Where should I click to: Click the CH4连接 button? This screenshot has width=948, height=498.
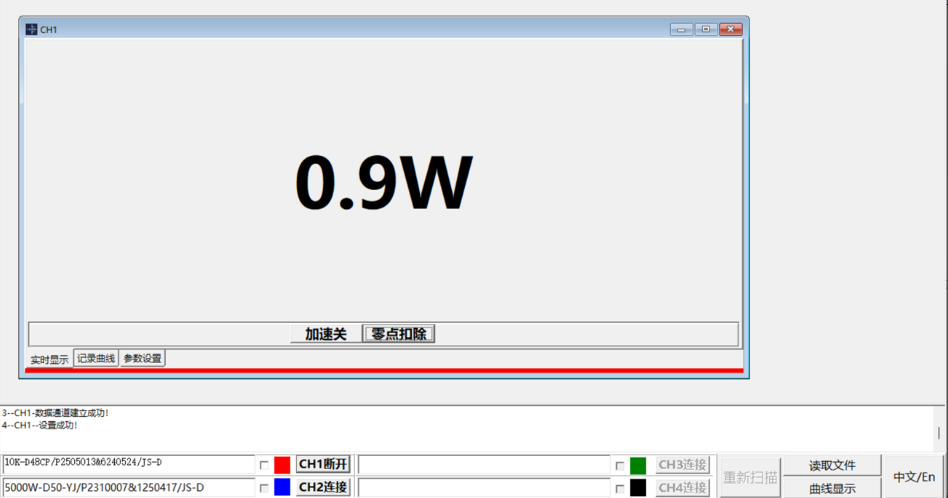click(x=683, y=488)
